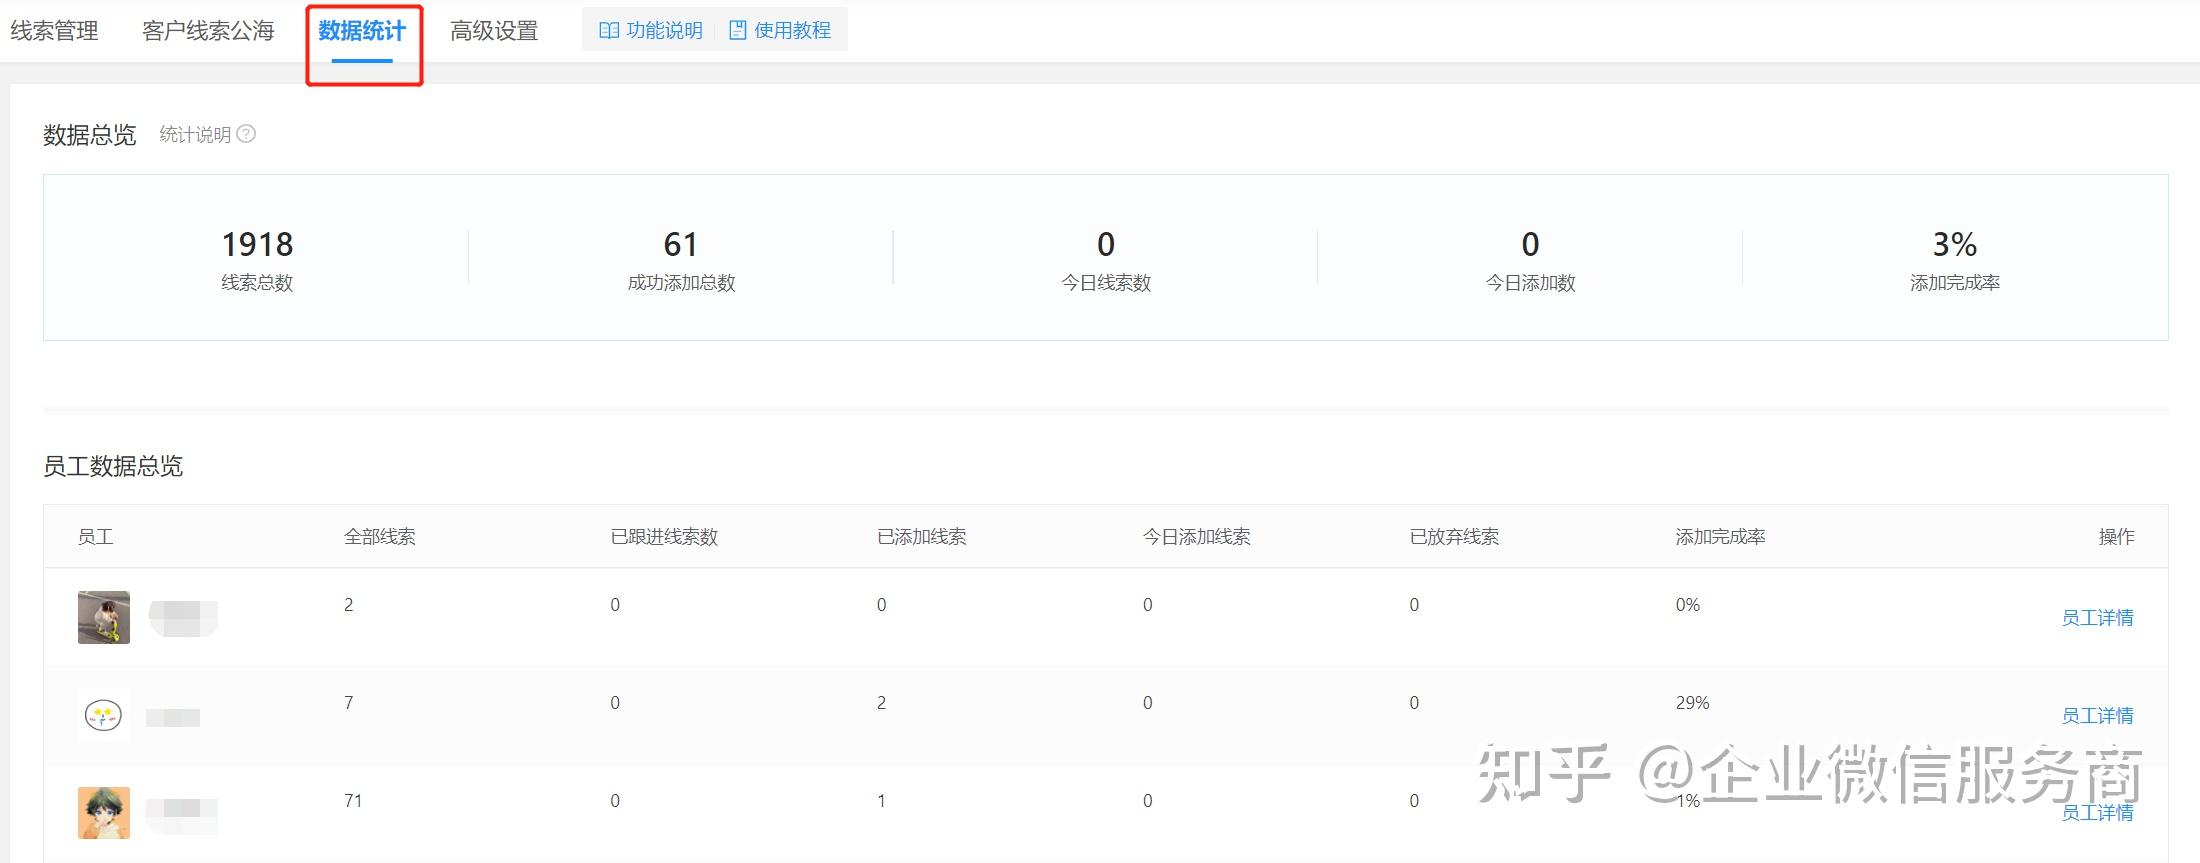
Task: Click the 添加完成率 label under 3%
Action: coord(1955,283)
